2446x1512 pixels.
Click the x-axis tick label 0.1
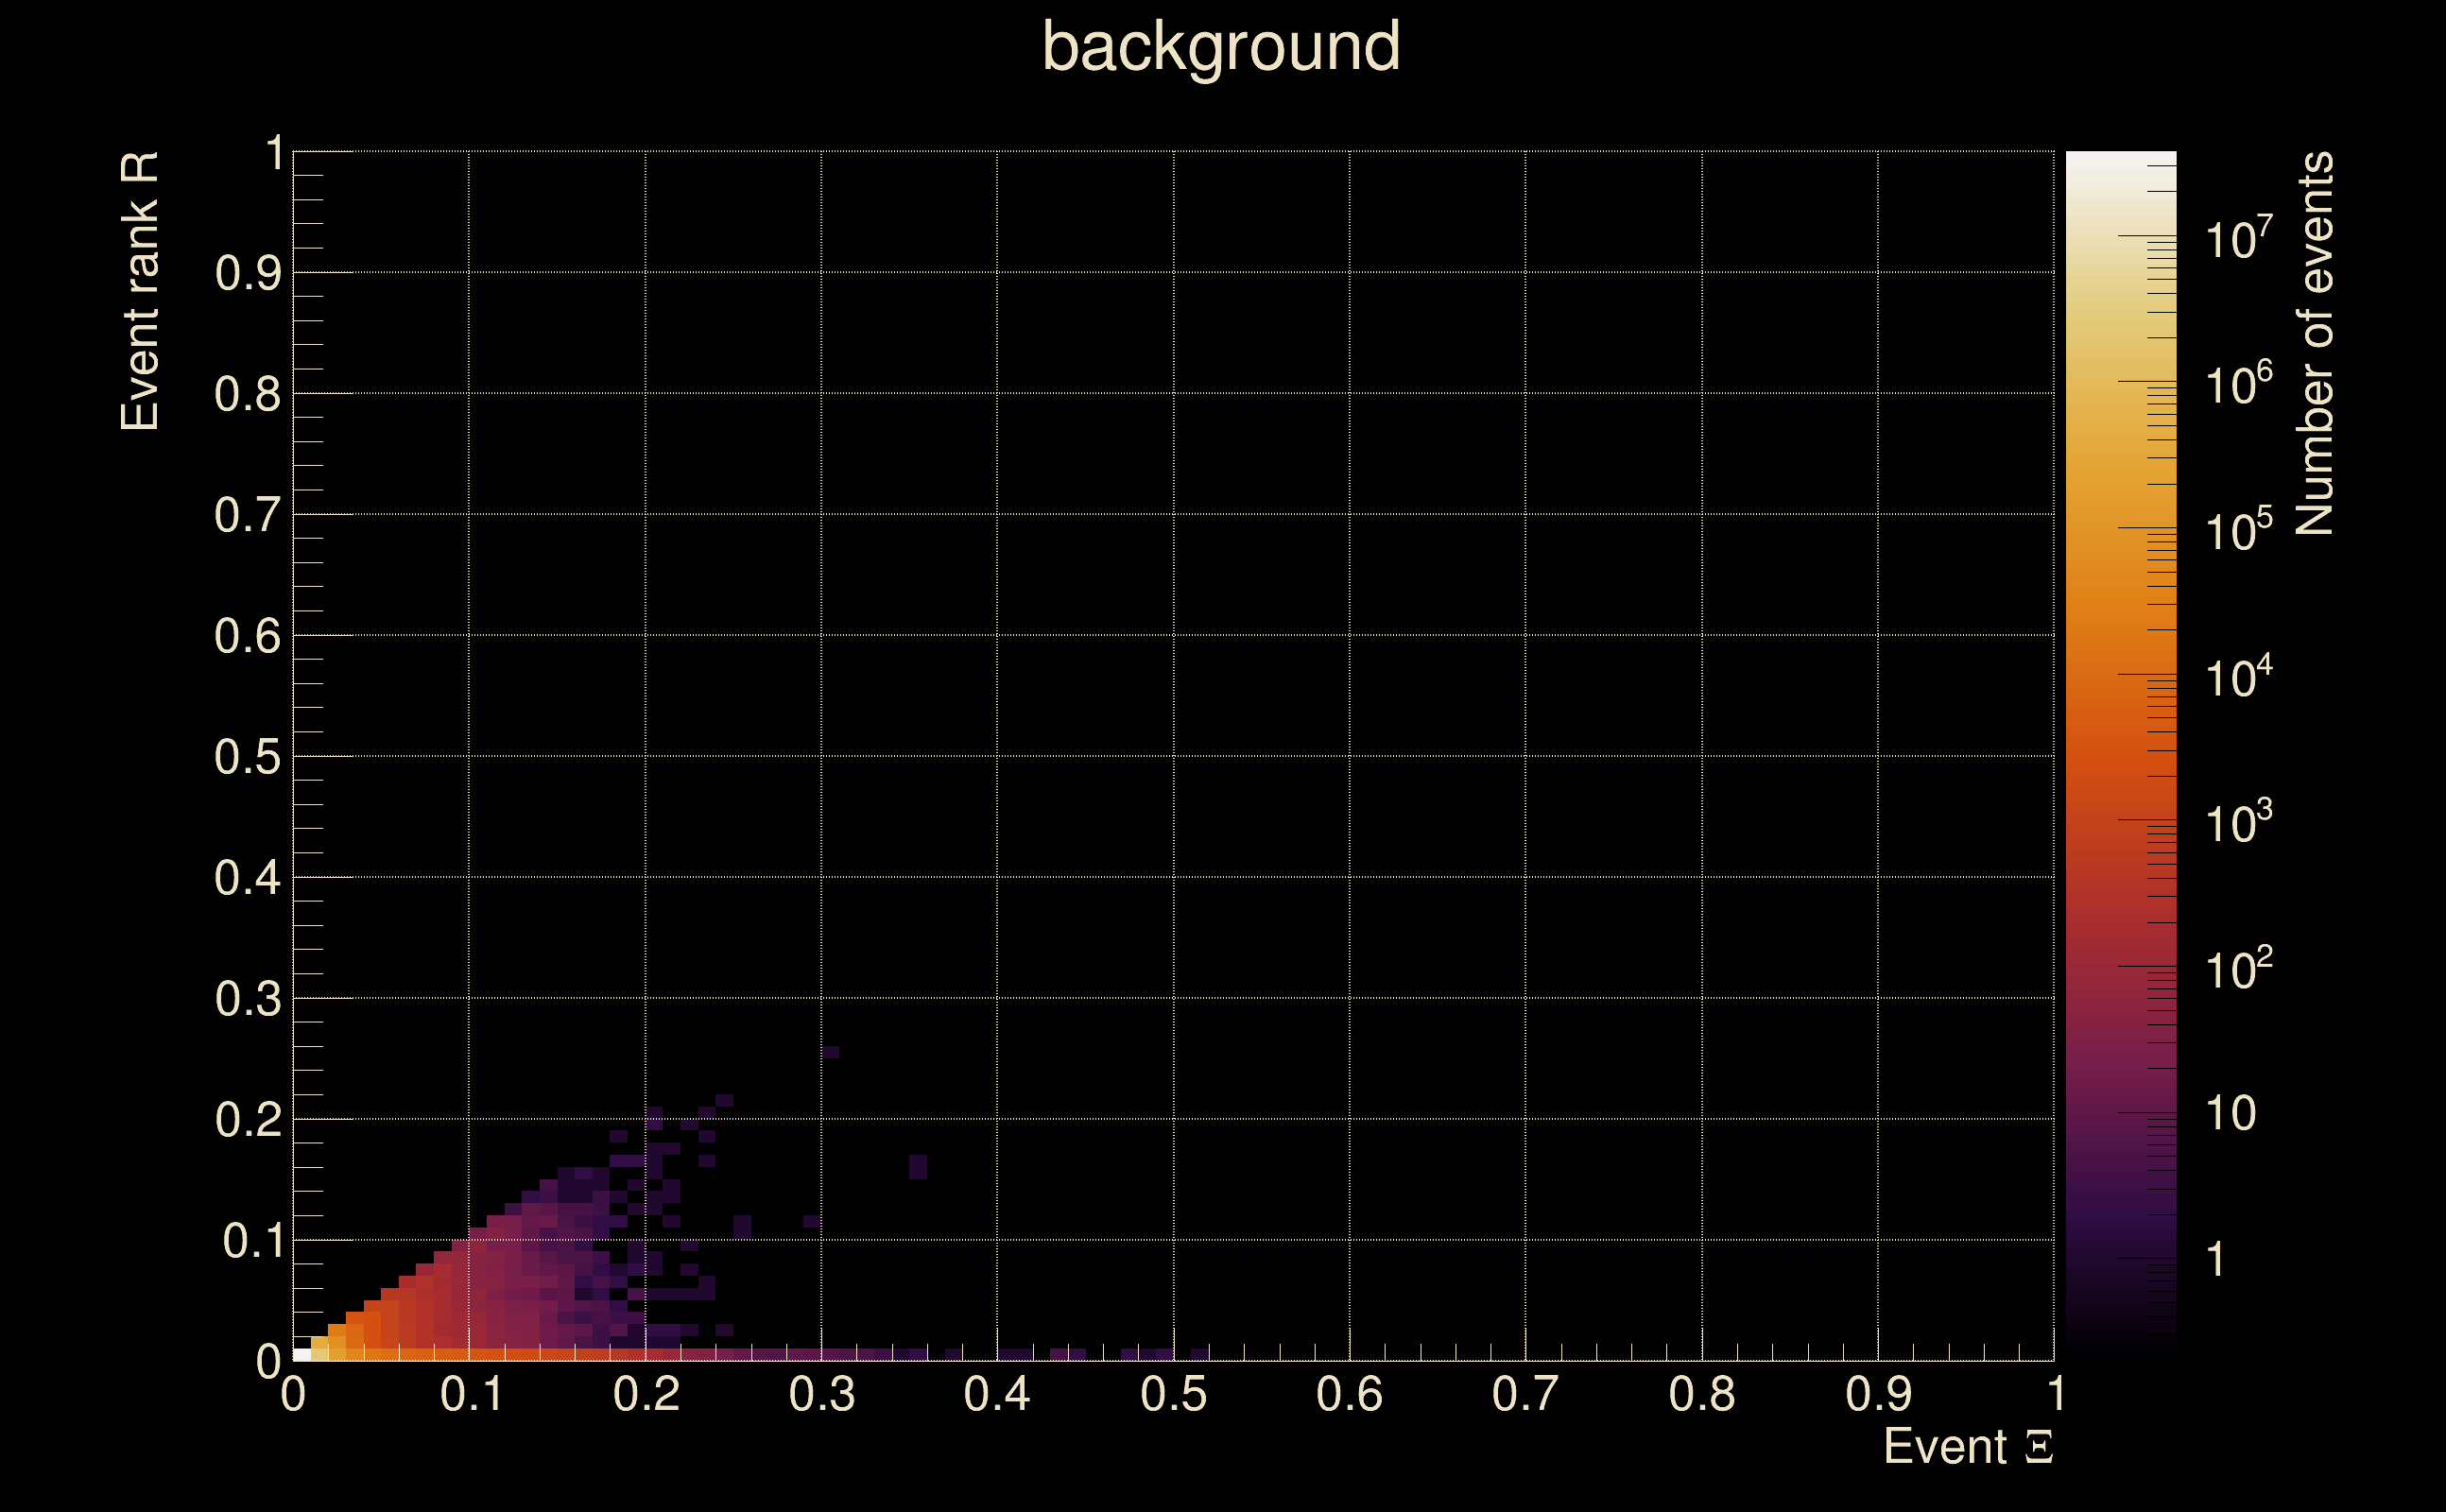pos(470,1395)
